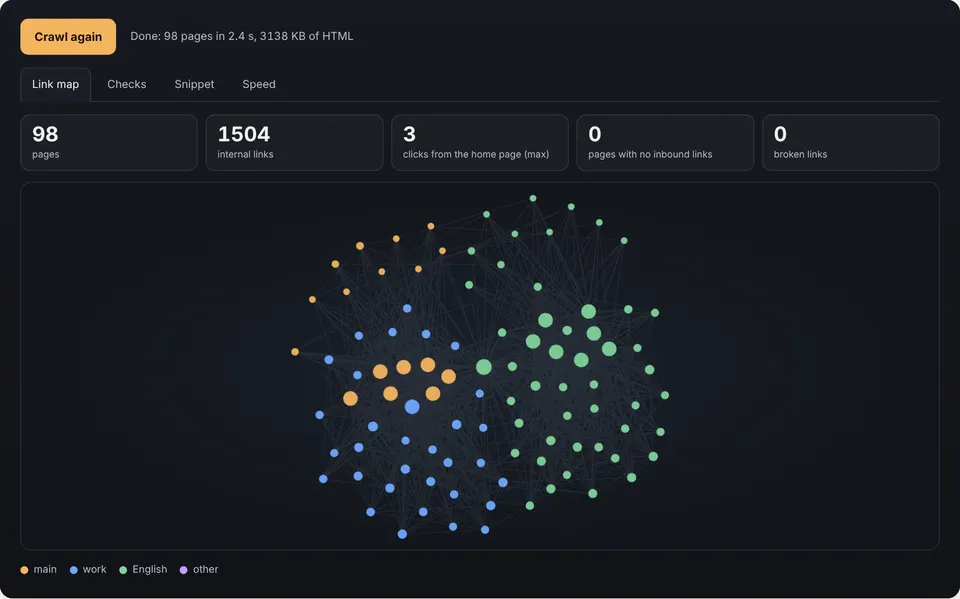Switch to the Link map tab

pyautogui.click(x=55, y=85)
